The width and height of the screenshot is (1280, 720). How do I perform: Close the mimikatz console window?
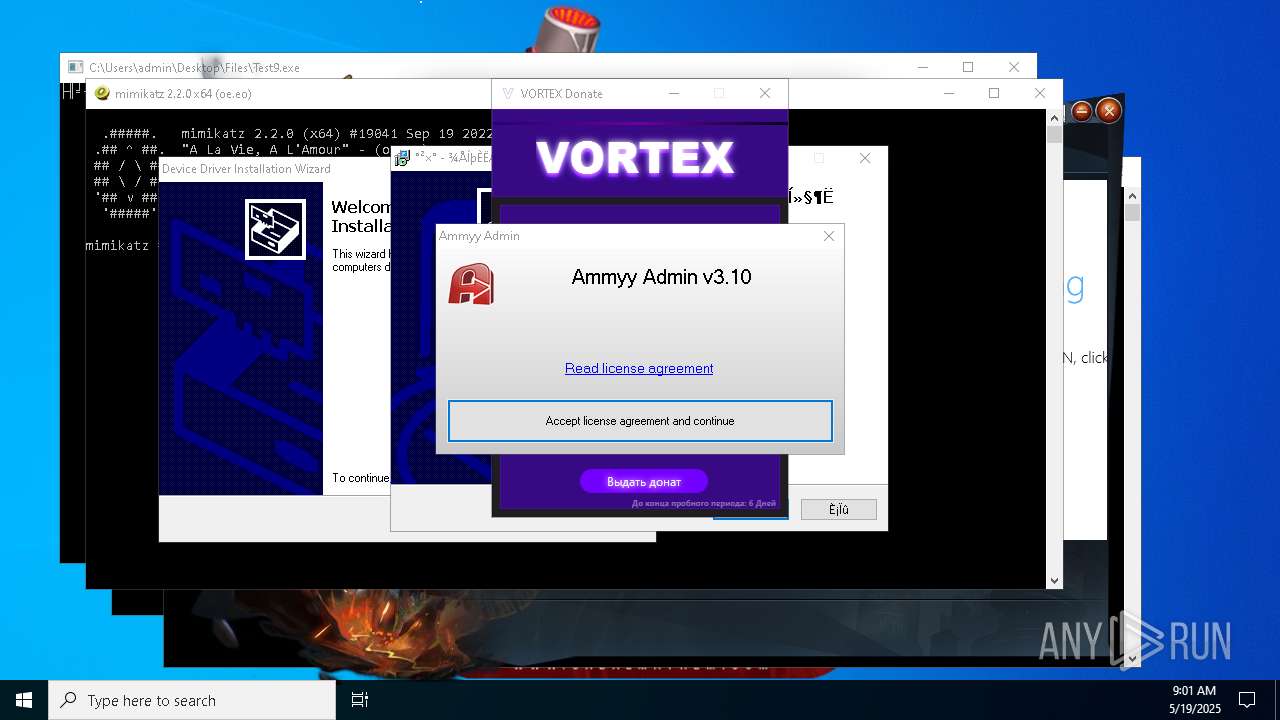point(1040,93)
